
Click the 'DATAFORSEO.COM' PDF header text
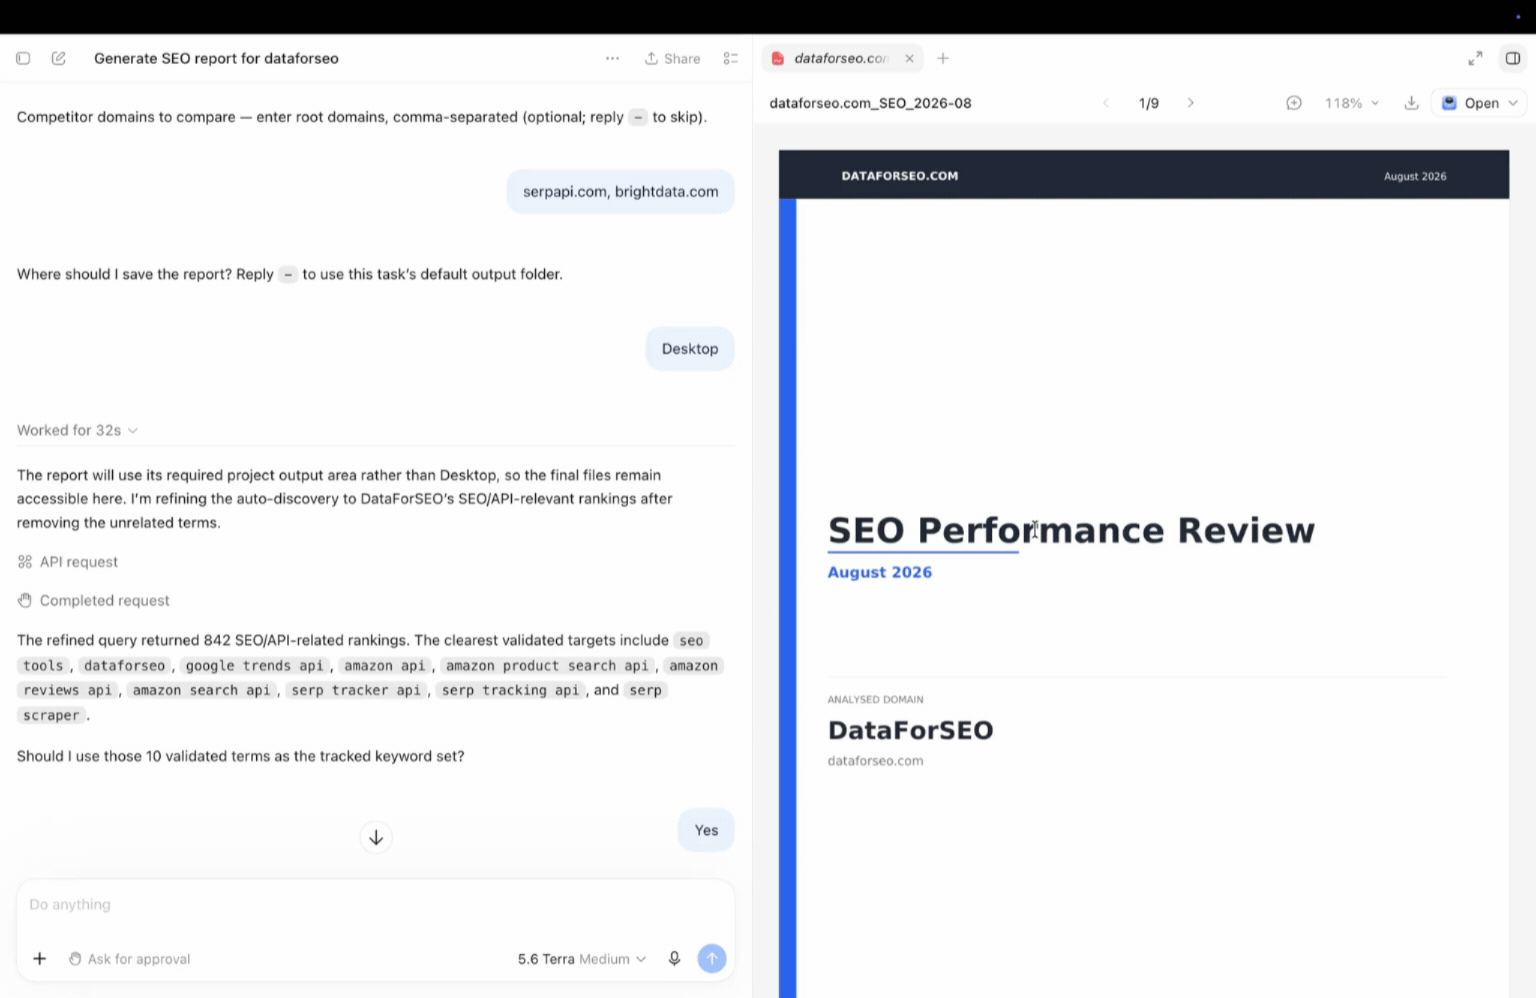click(899, 176)
